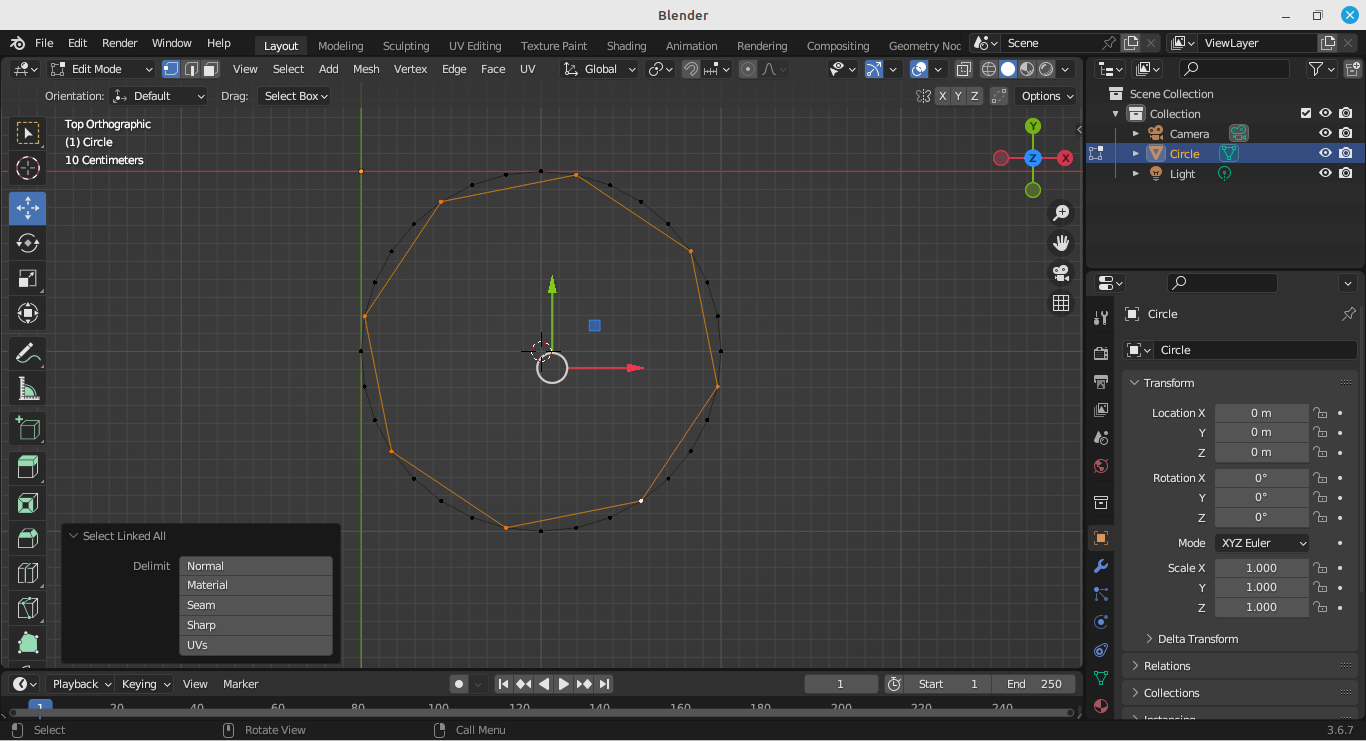Enable vertex select mode

[x=171, y=69]
